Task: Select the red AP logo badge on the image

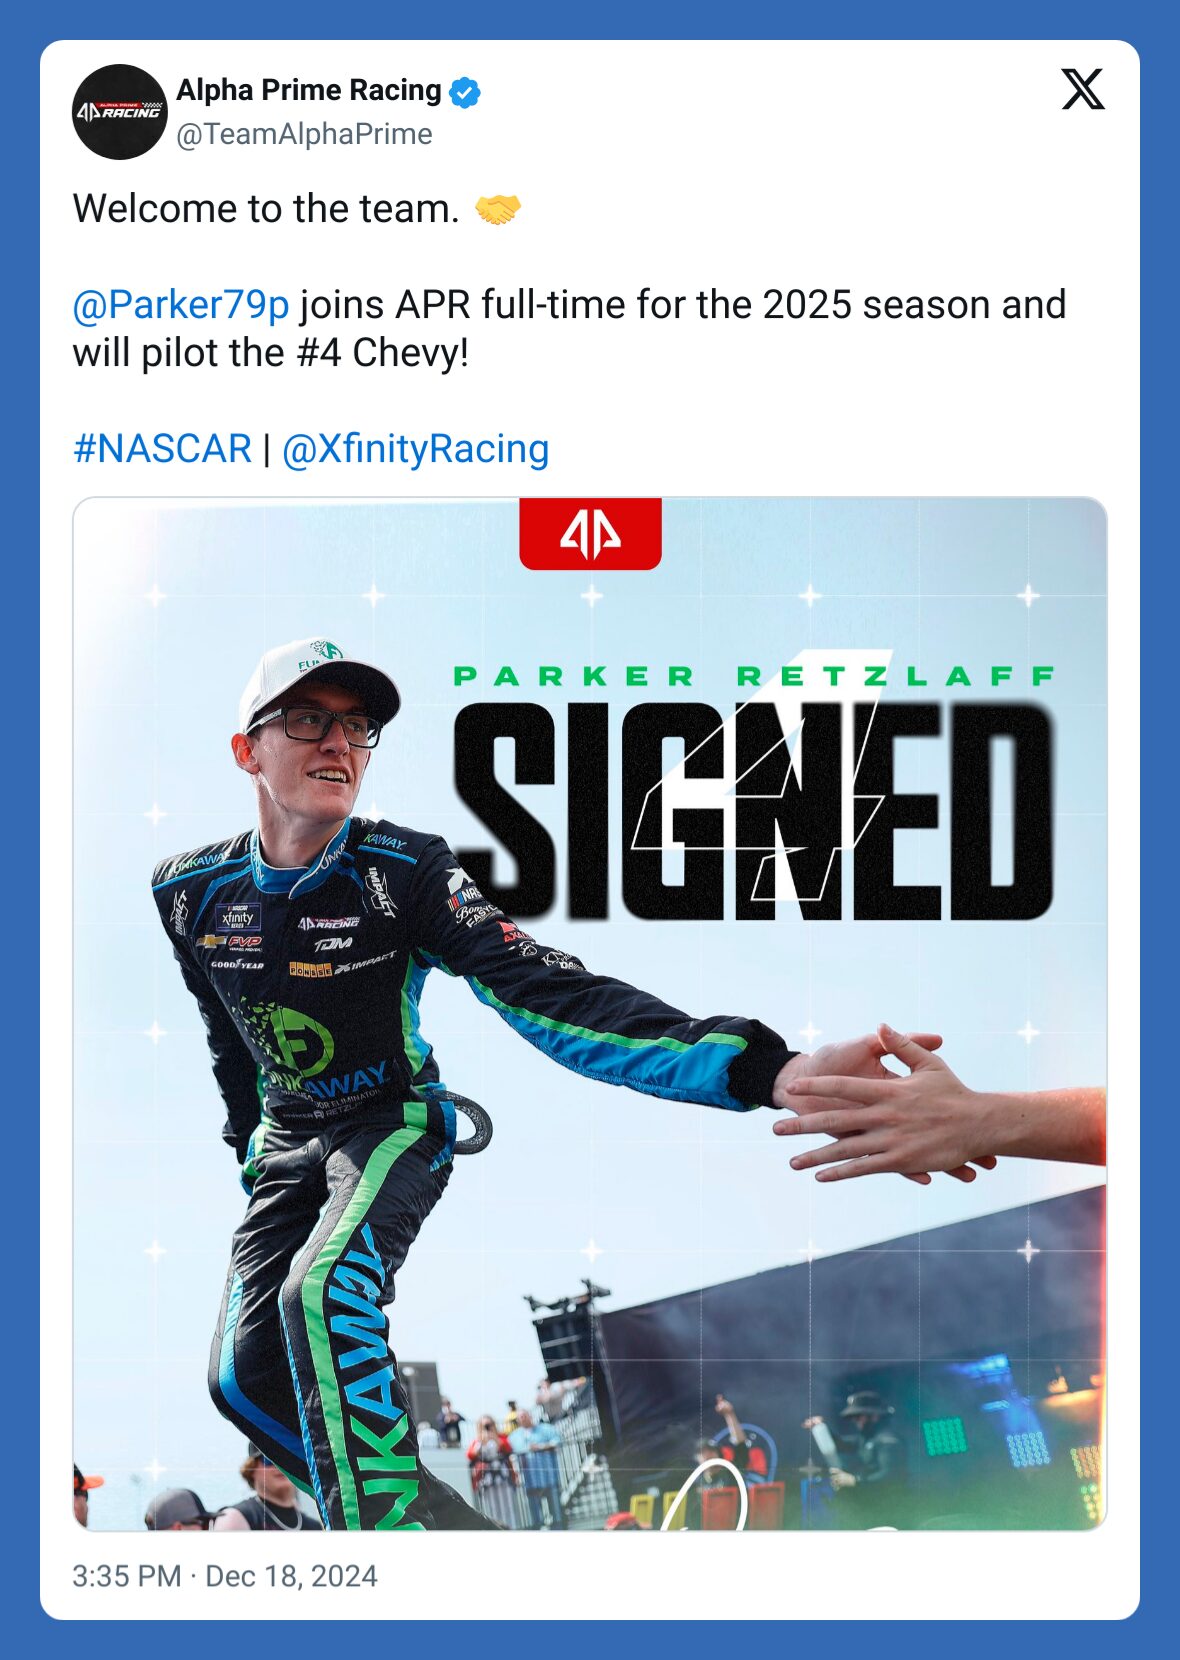Action: coord(590,534)
